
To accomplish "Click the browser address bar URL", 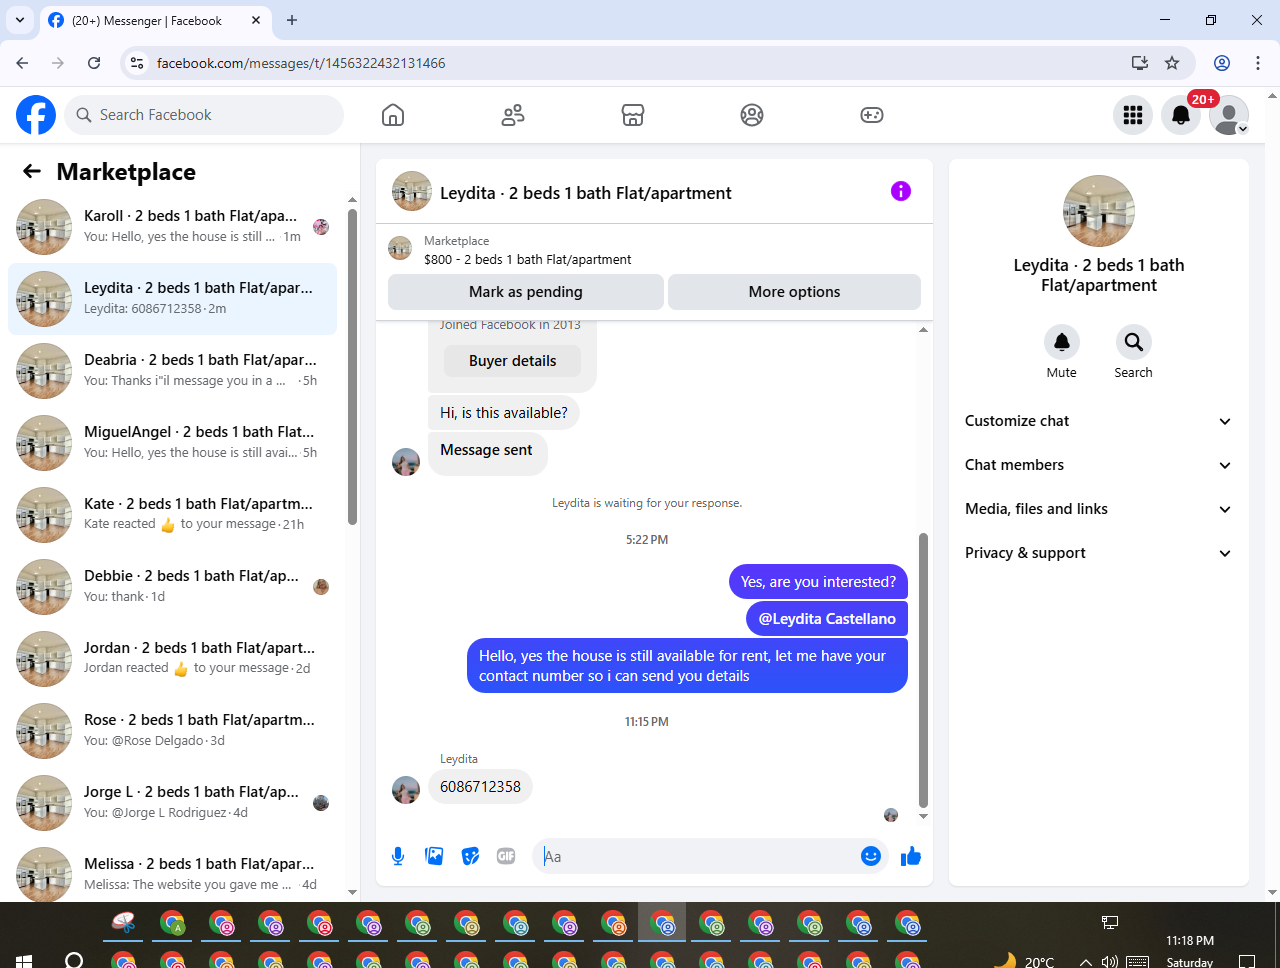I will point(301,63).
